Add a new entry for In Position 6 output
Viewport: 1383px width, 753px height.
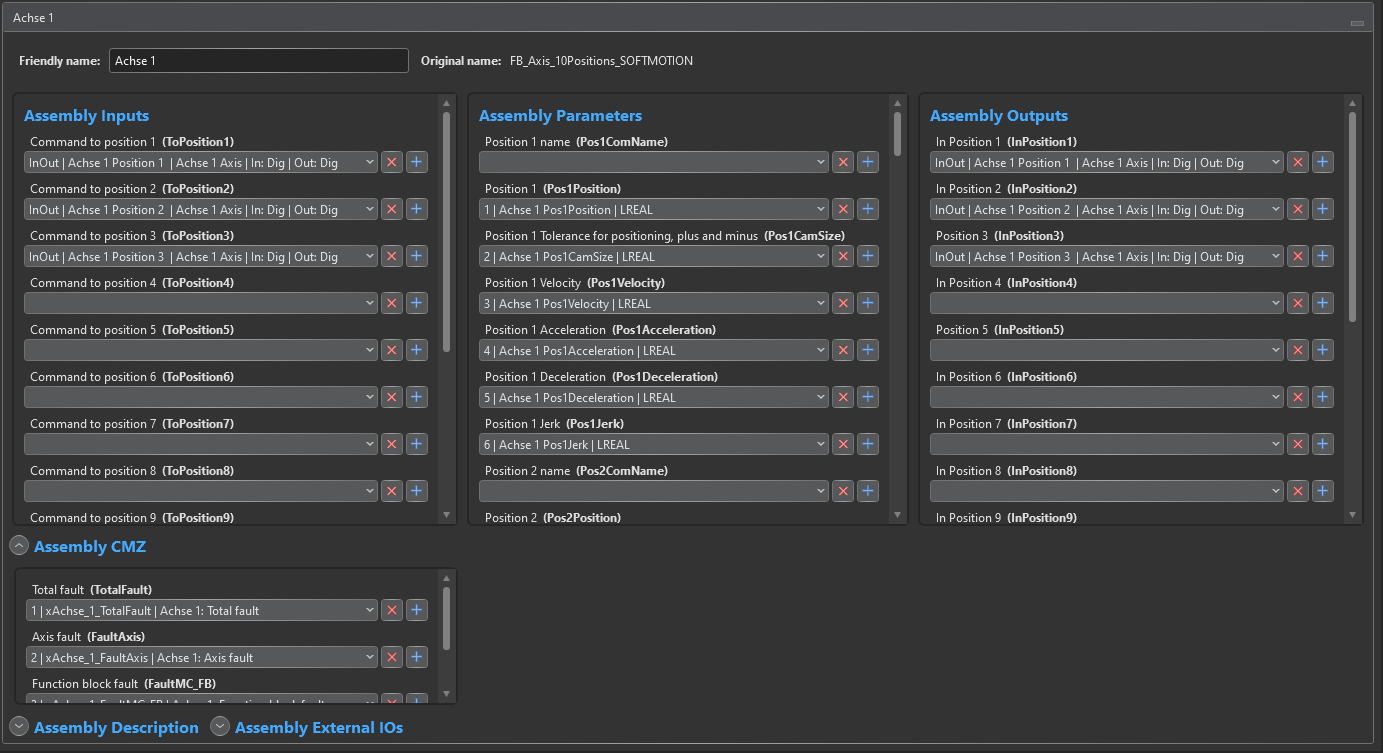(x=1323, y=397)
